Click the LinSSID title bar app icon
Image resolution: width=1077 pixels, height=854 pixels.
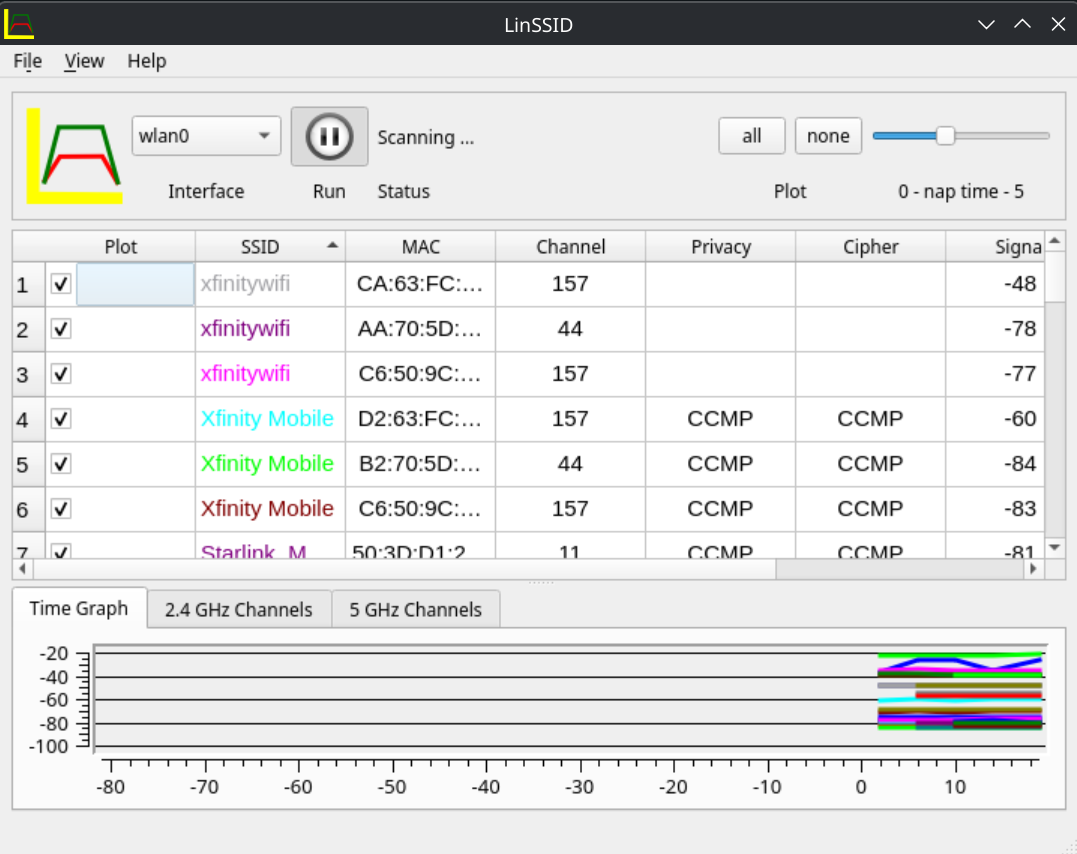click(19, 24)
